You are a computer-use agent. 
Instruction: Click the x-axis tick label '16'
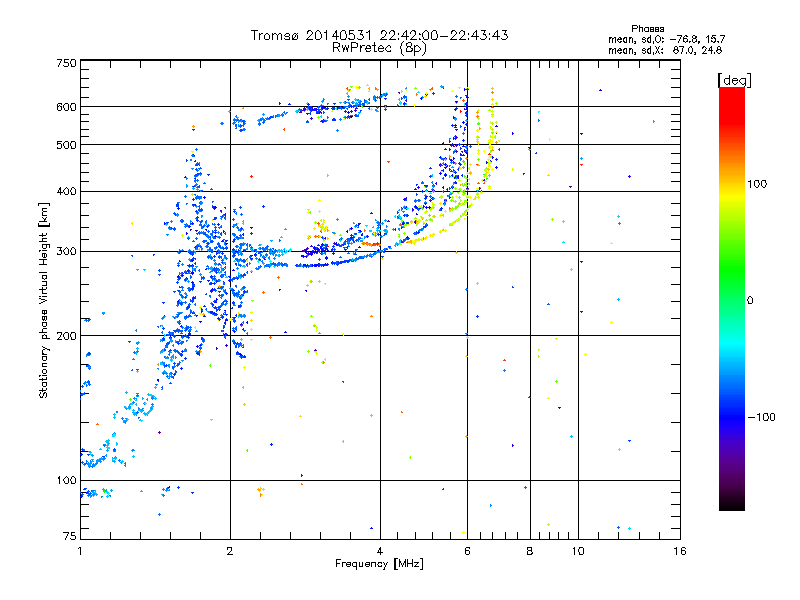point(680,551)
